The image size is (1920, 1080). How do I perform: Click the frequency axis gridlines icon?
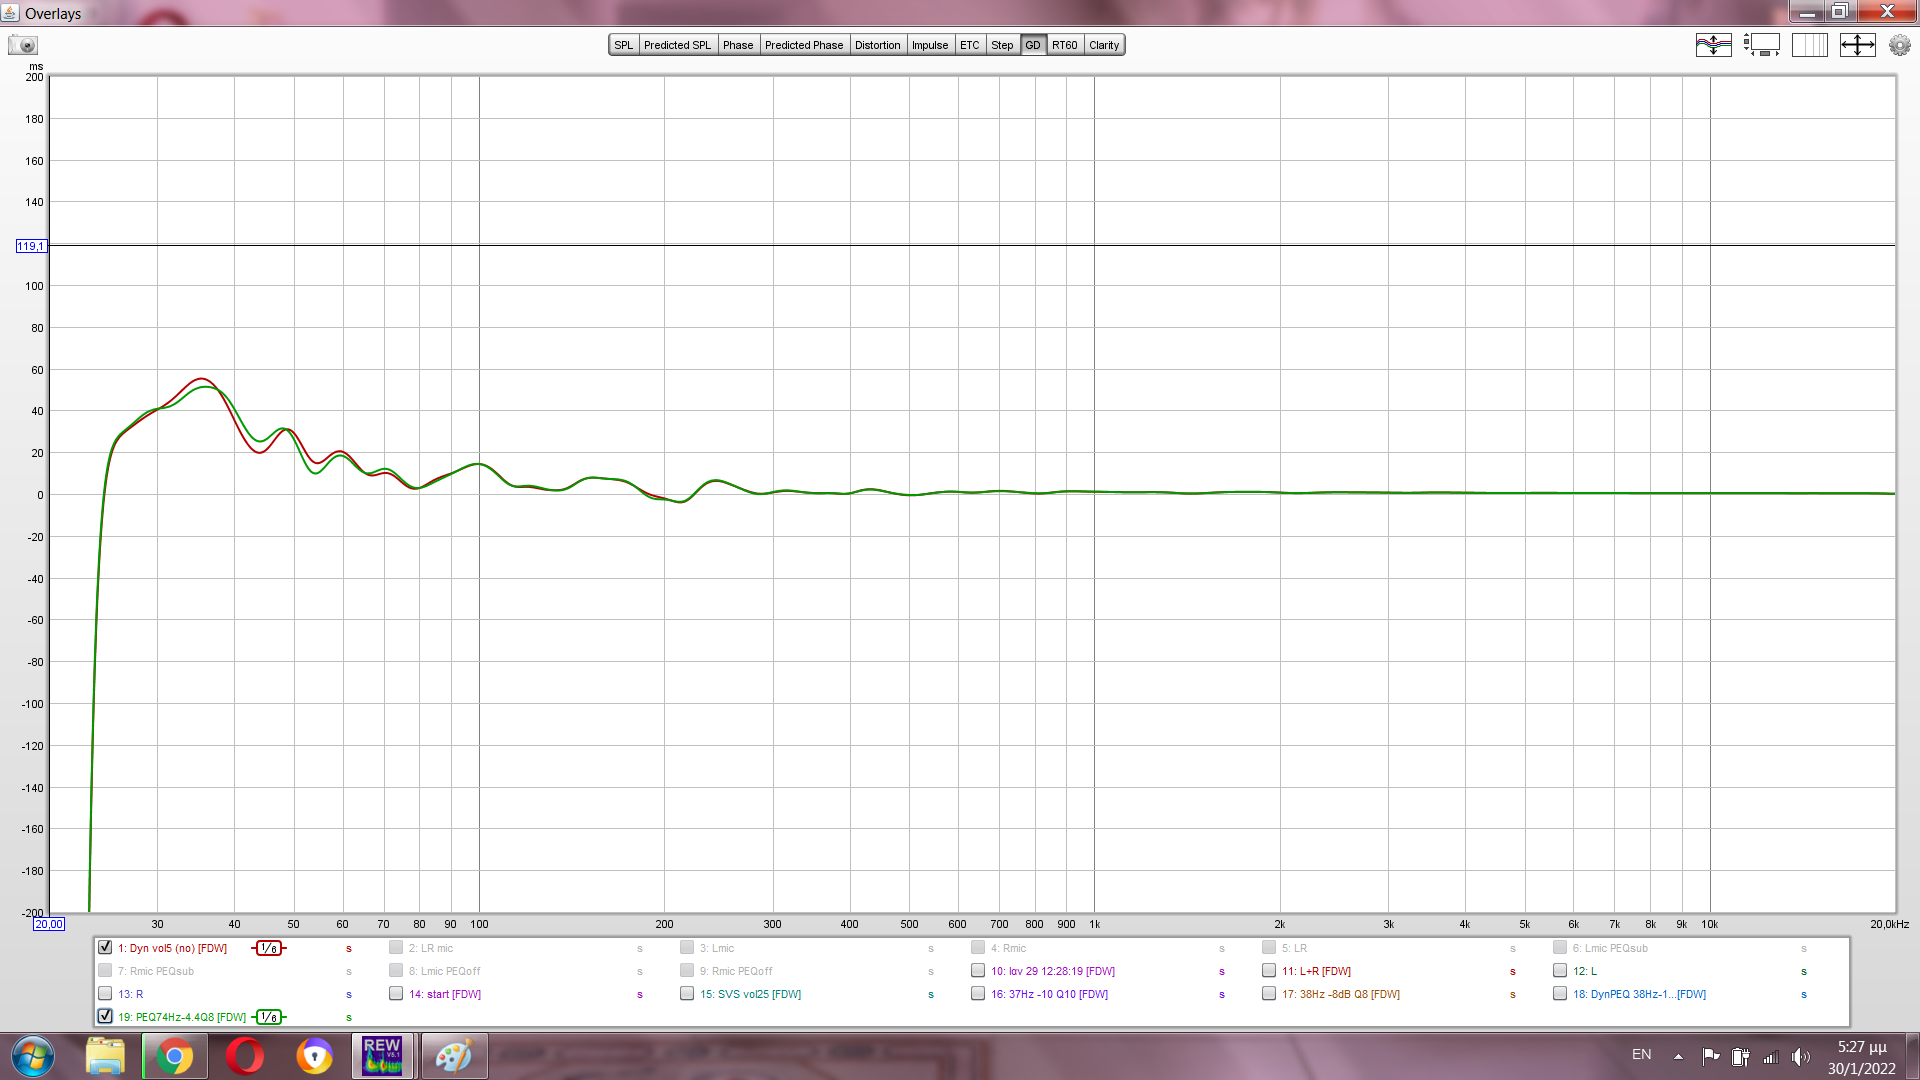(1809, 45)
